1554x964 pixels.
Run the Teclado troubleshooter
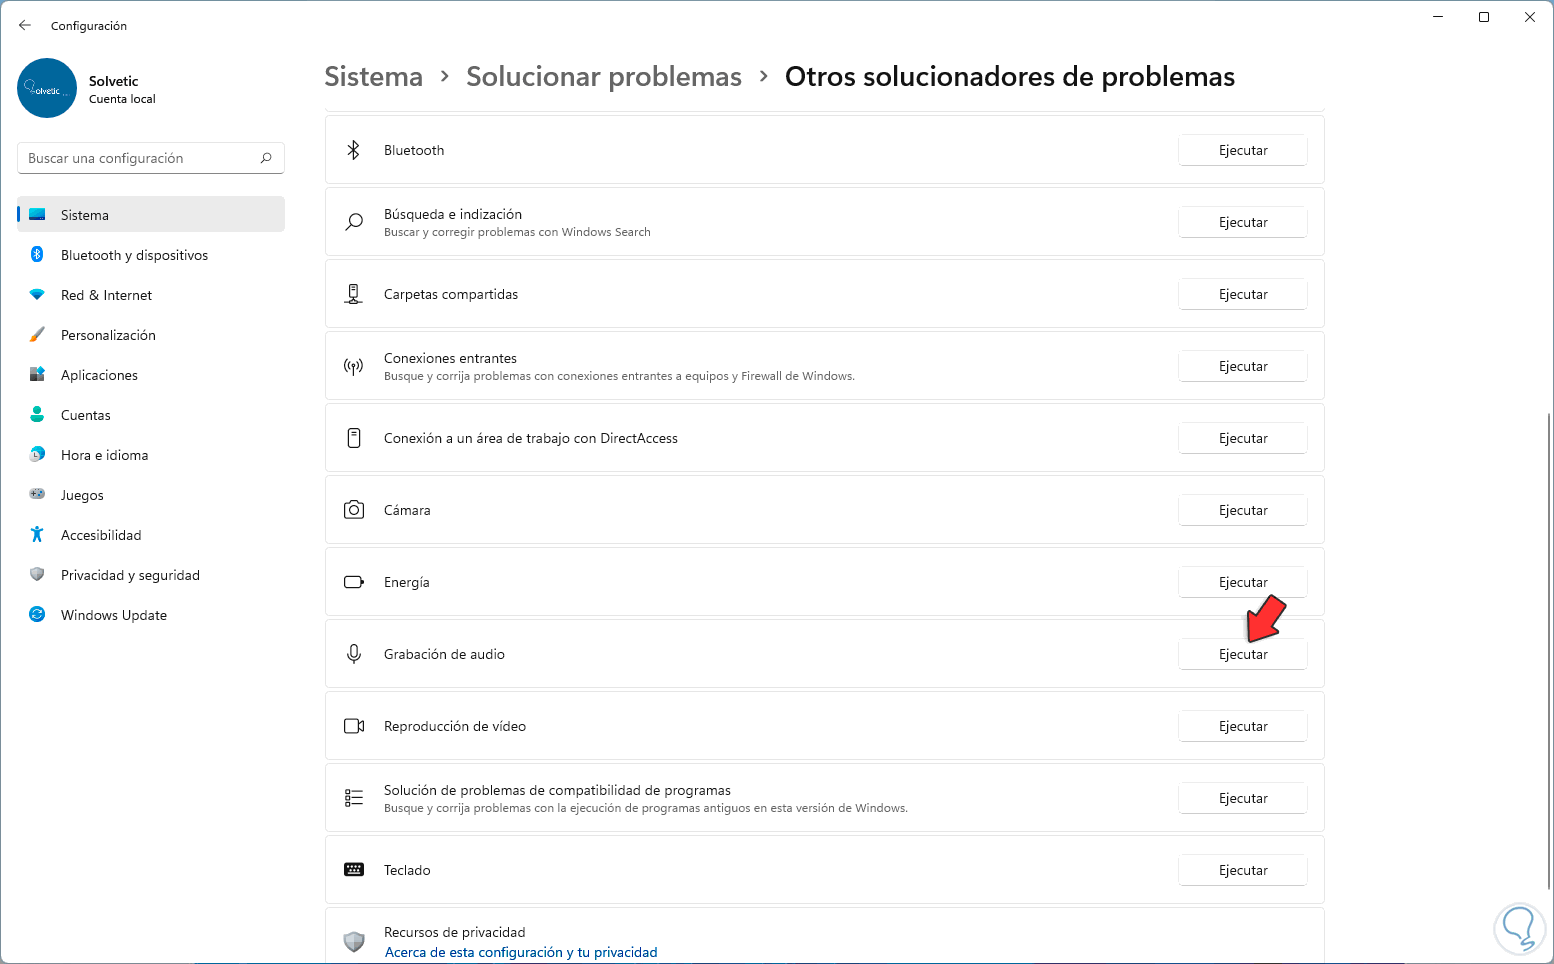(1242, 870)
